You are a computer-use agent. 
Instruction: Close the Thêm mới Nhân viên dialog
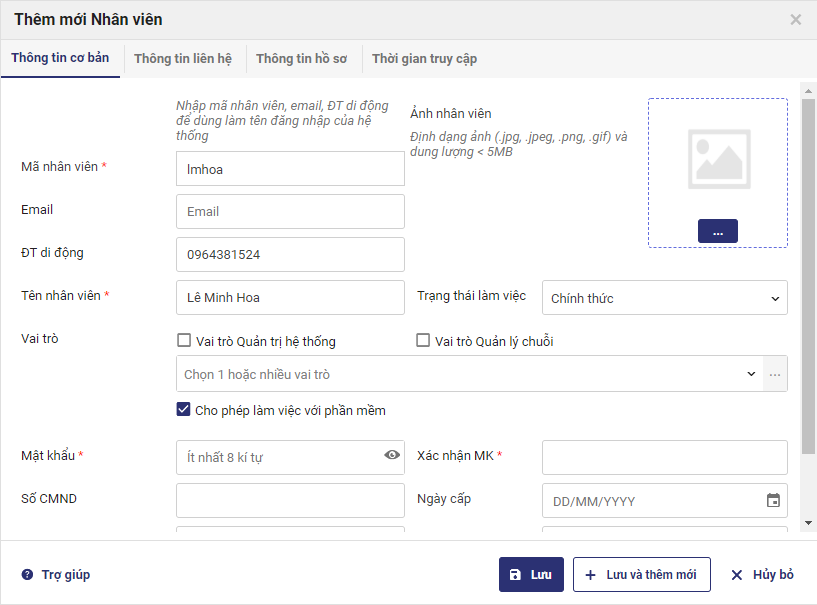pyautogui.click(x=796, y=19)
